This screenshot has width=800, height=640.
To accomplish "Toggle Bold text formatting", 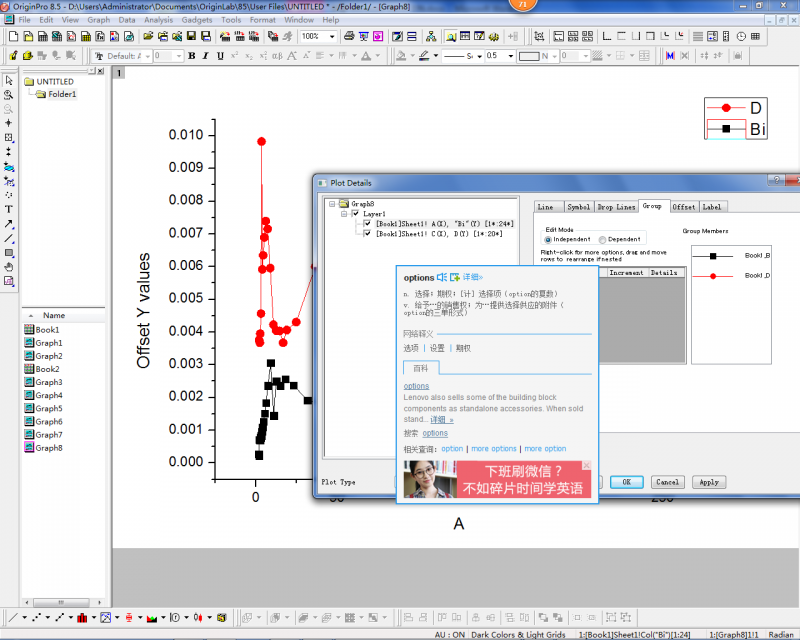I will [192, 56].
